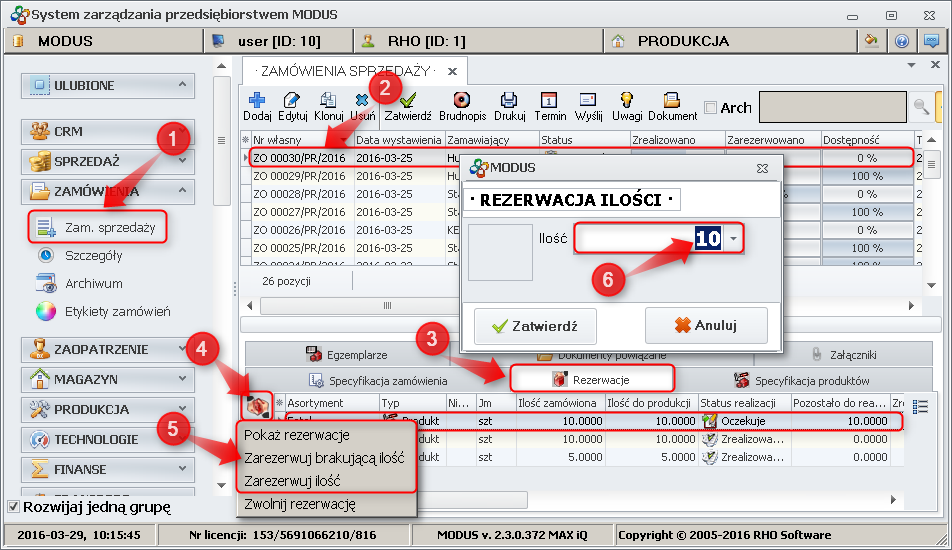Clone order with Klonuj icon

point(328,100)
